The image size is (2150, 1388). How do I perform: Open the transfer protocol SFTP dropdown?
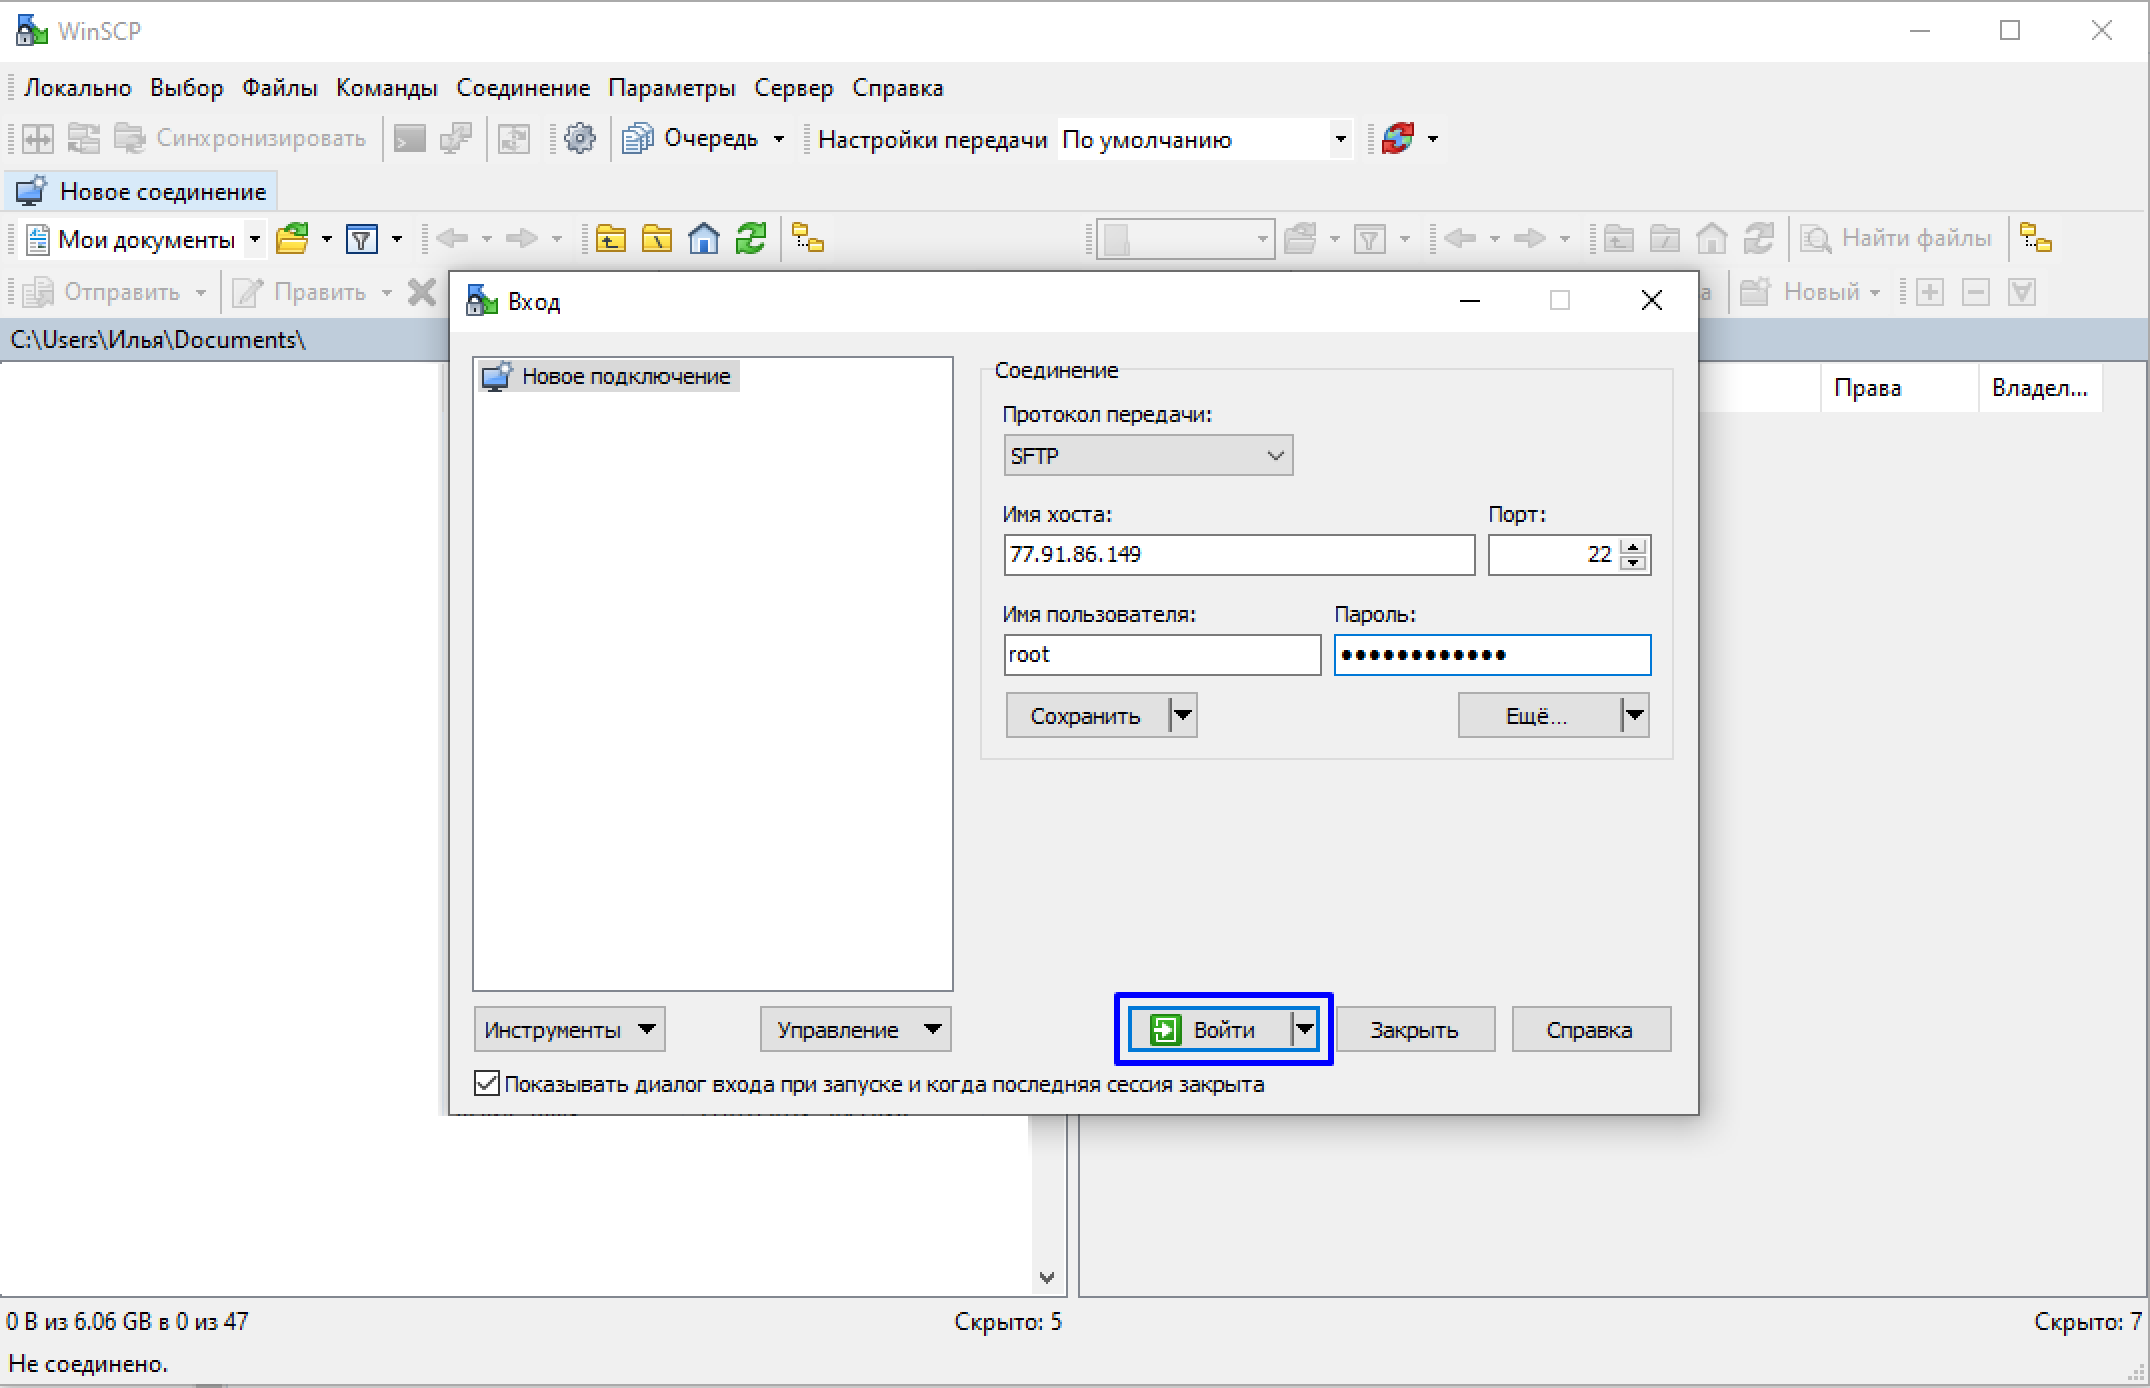[1147, 455]
